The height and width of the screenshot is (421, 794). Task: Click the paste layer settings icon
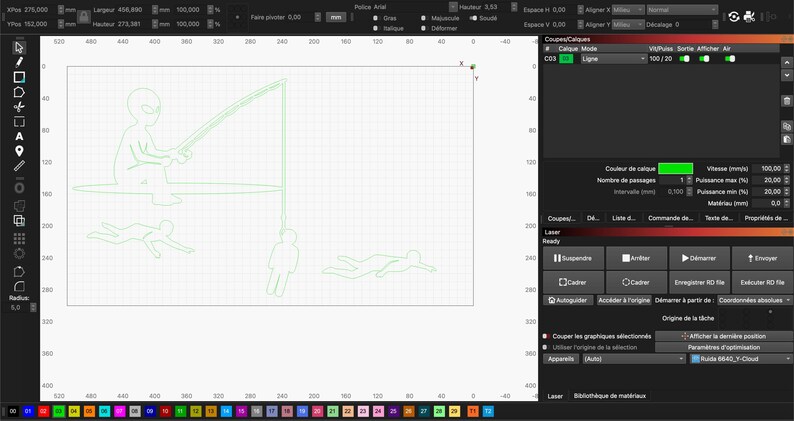point(786,139)
